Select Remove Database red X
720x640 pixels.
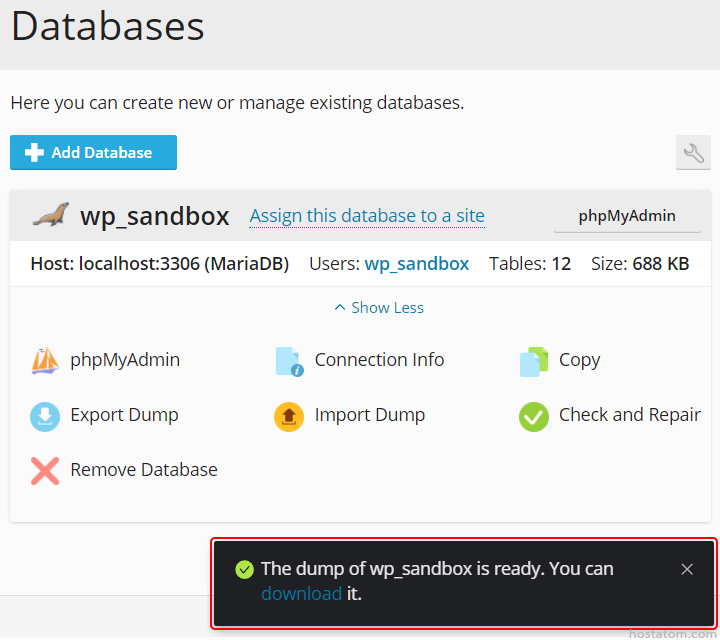click(45, 471)
